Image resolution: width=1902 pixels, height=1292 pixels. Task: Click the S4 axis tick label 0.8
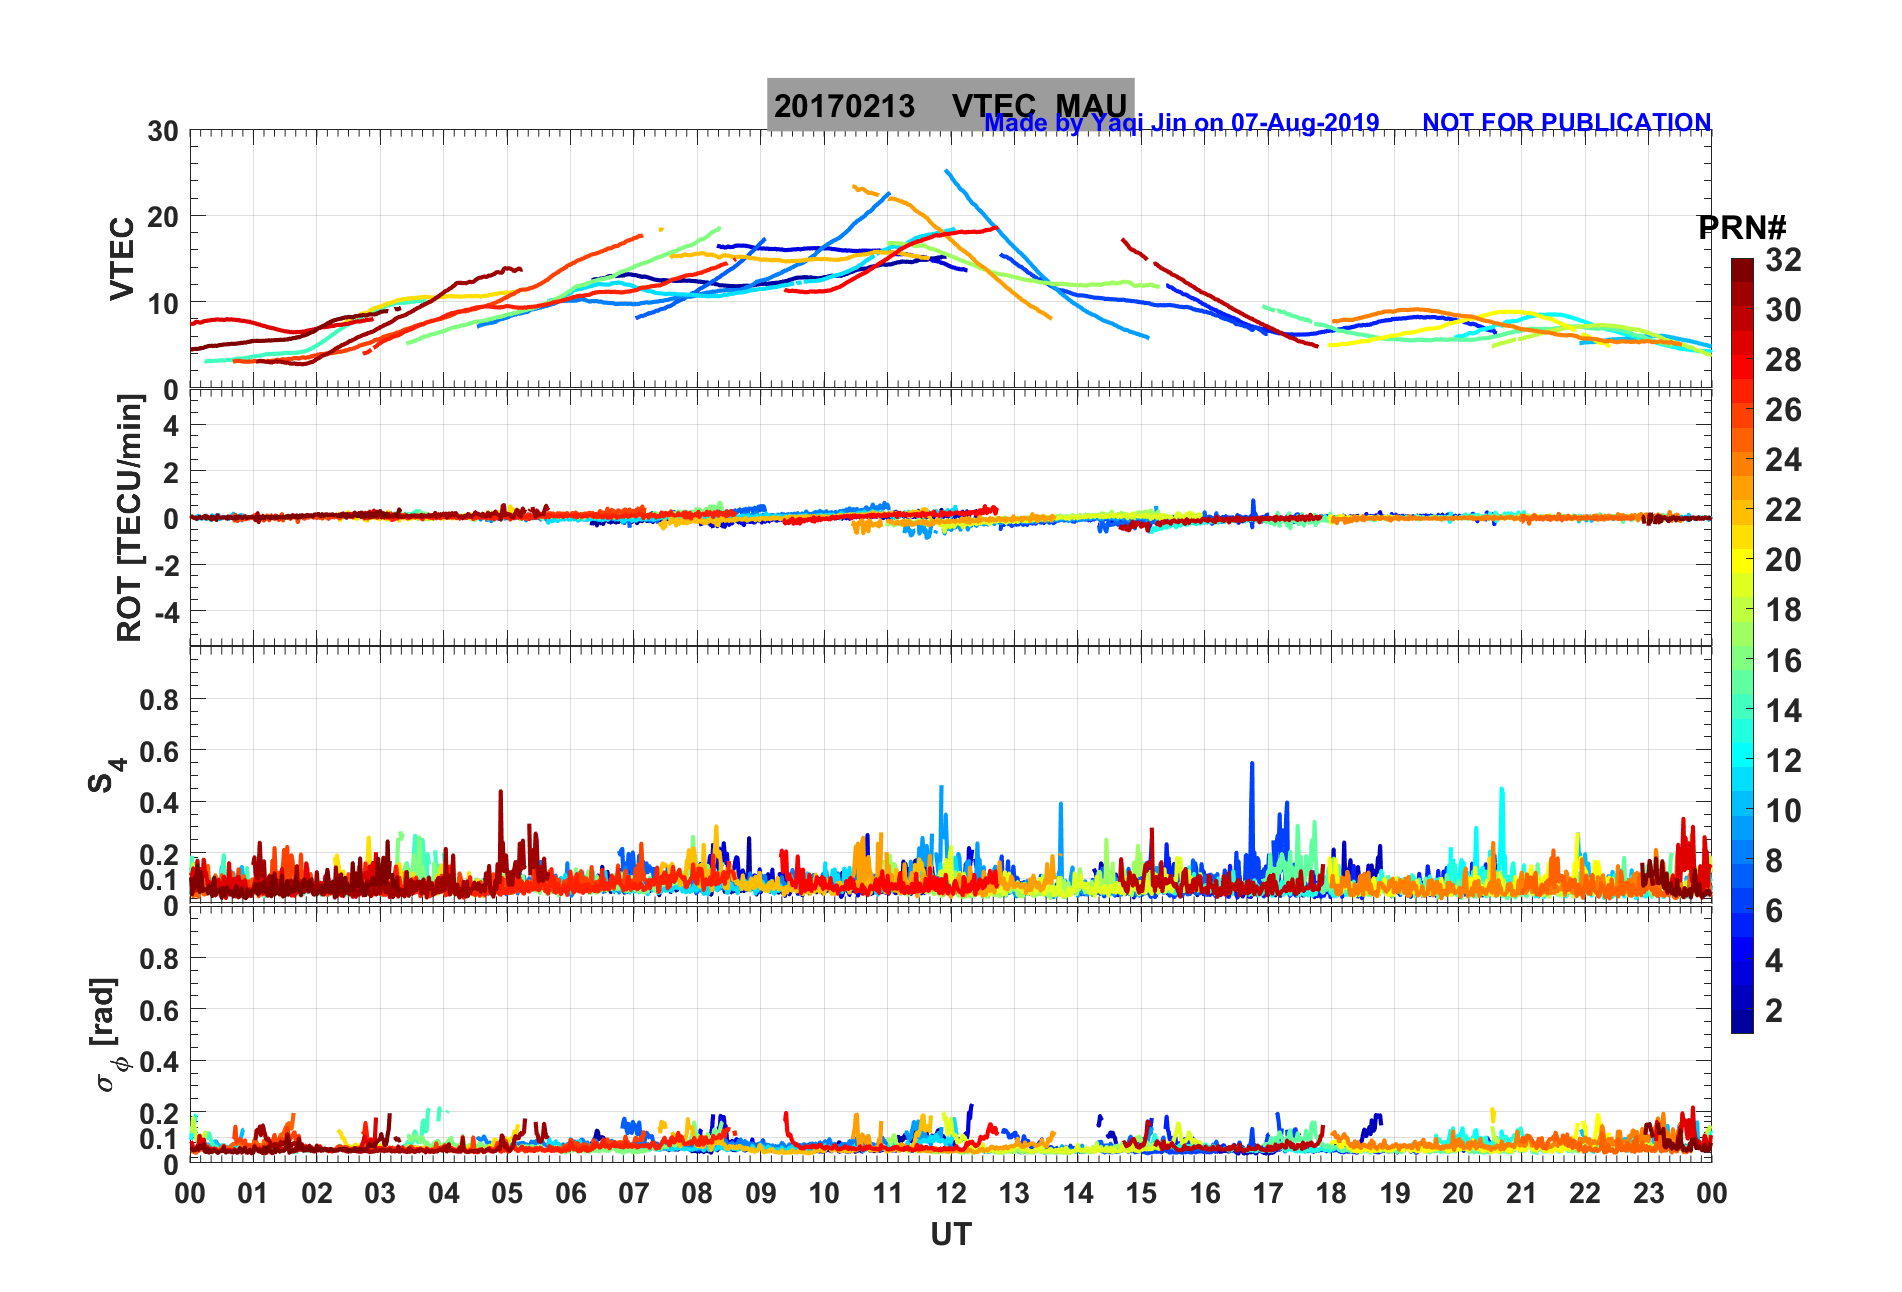pyautogui.click(x=159, y=700)
